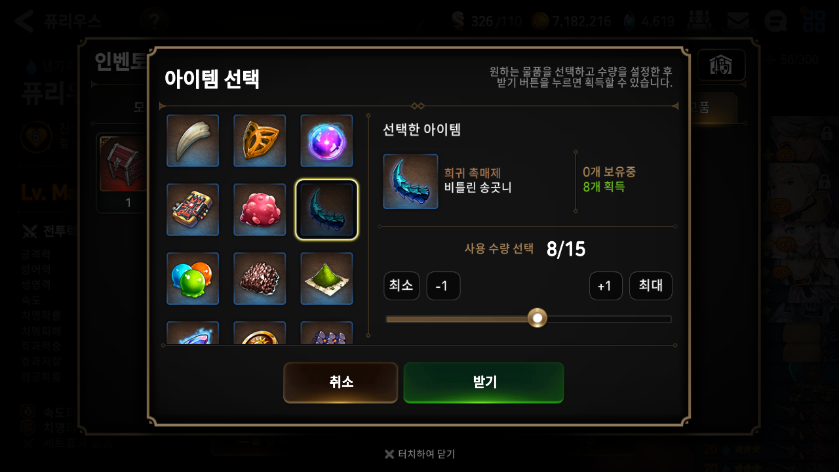Click the 취소 cancel button
The width and height of the screenshot is (839, 472).
pyautogui.click(x=341, y=382)
